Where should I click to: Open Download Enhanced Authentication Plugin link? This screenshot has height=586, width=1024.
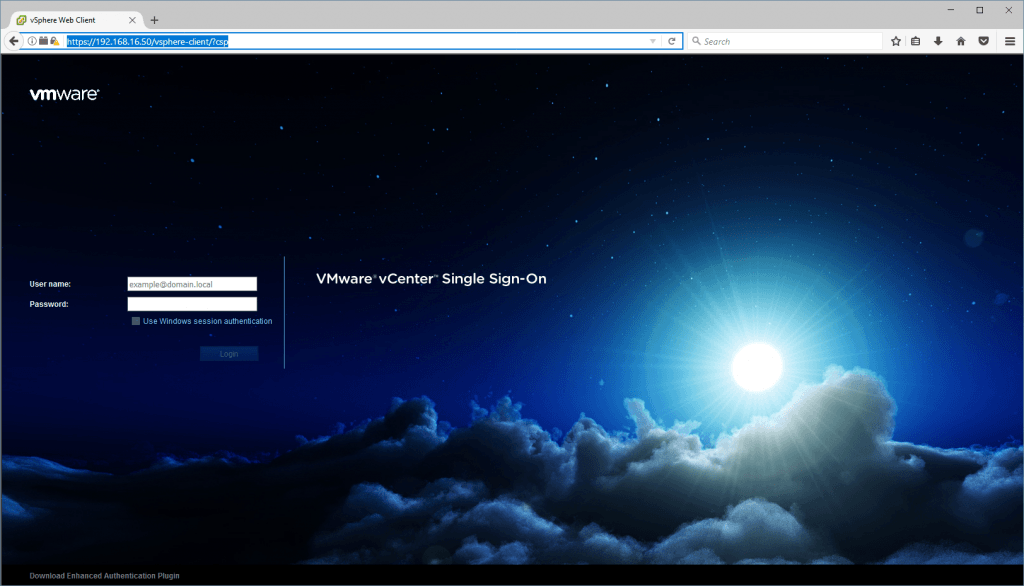(104, 576)
